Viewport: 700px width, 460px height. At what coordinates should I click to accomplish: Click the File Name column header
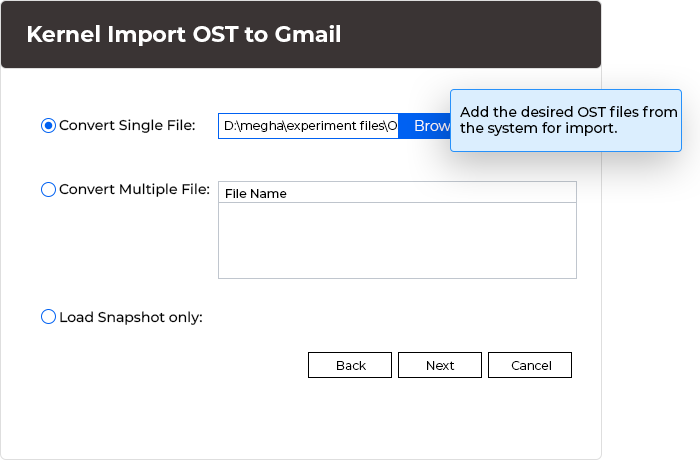[397, 193]
